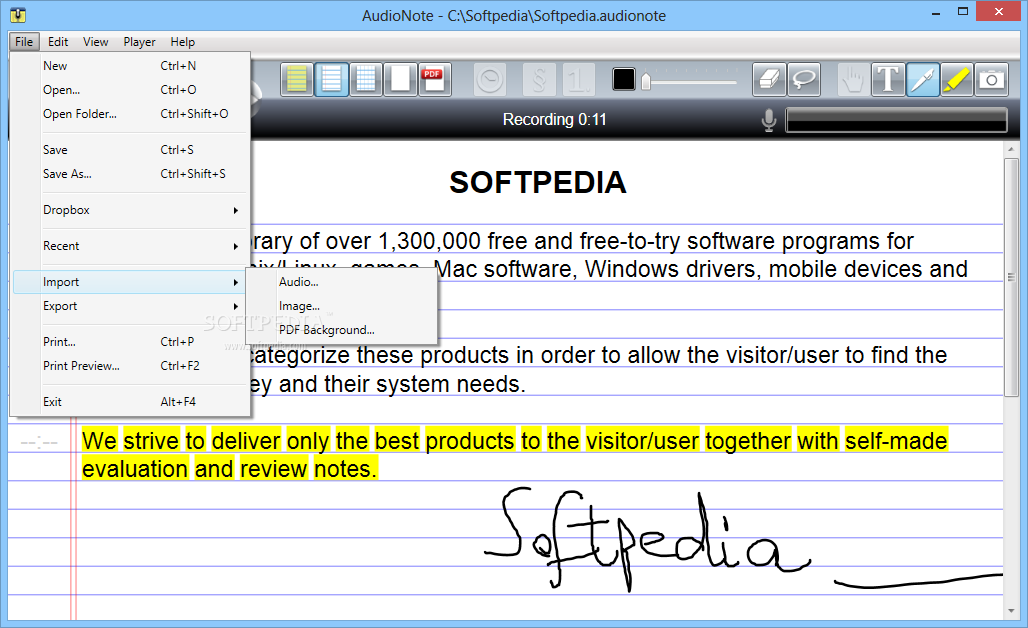Image resolution: width=1028 pixels, height=628 pixels.
Task: Click the vertical scrollbar thumb
Action: point(1012,277)
